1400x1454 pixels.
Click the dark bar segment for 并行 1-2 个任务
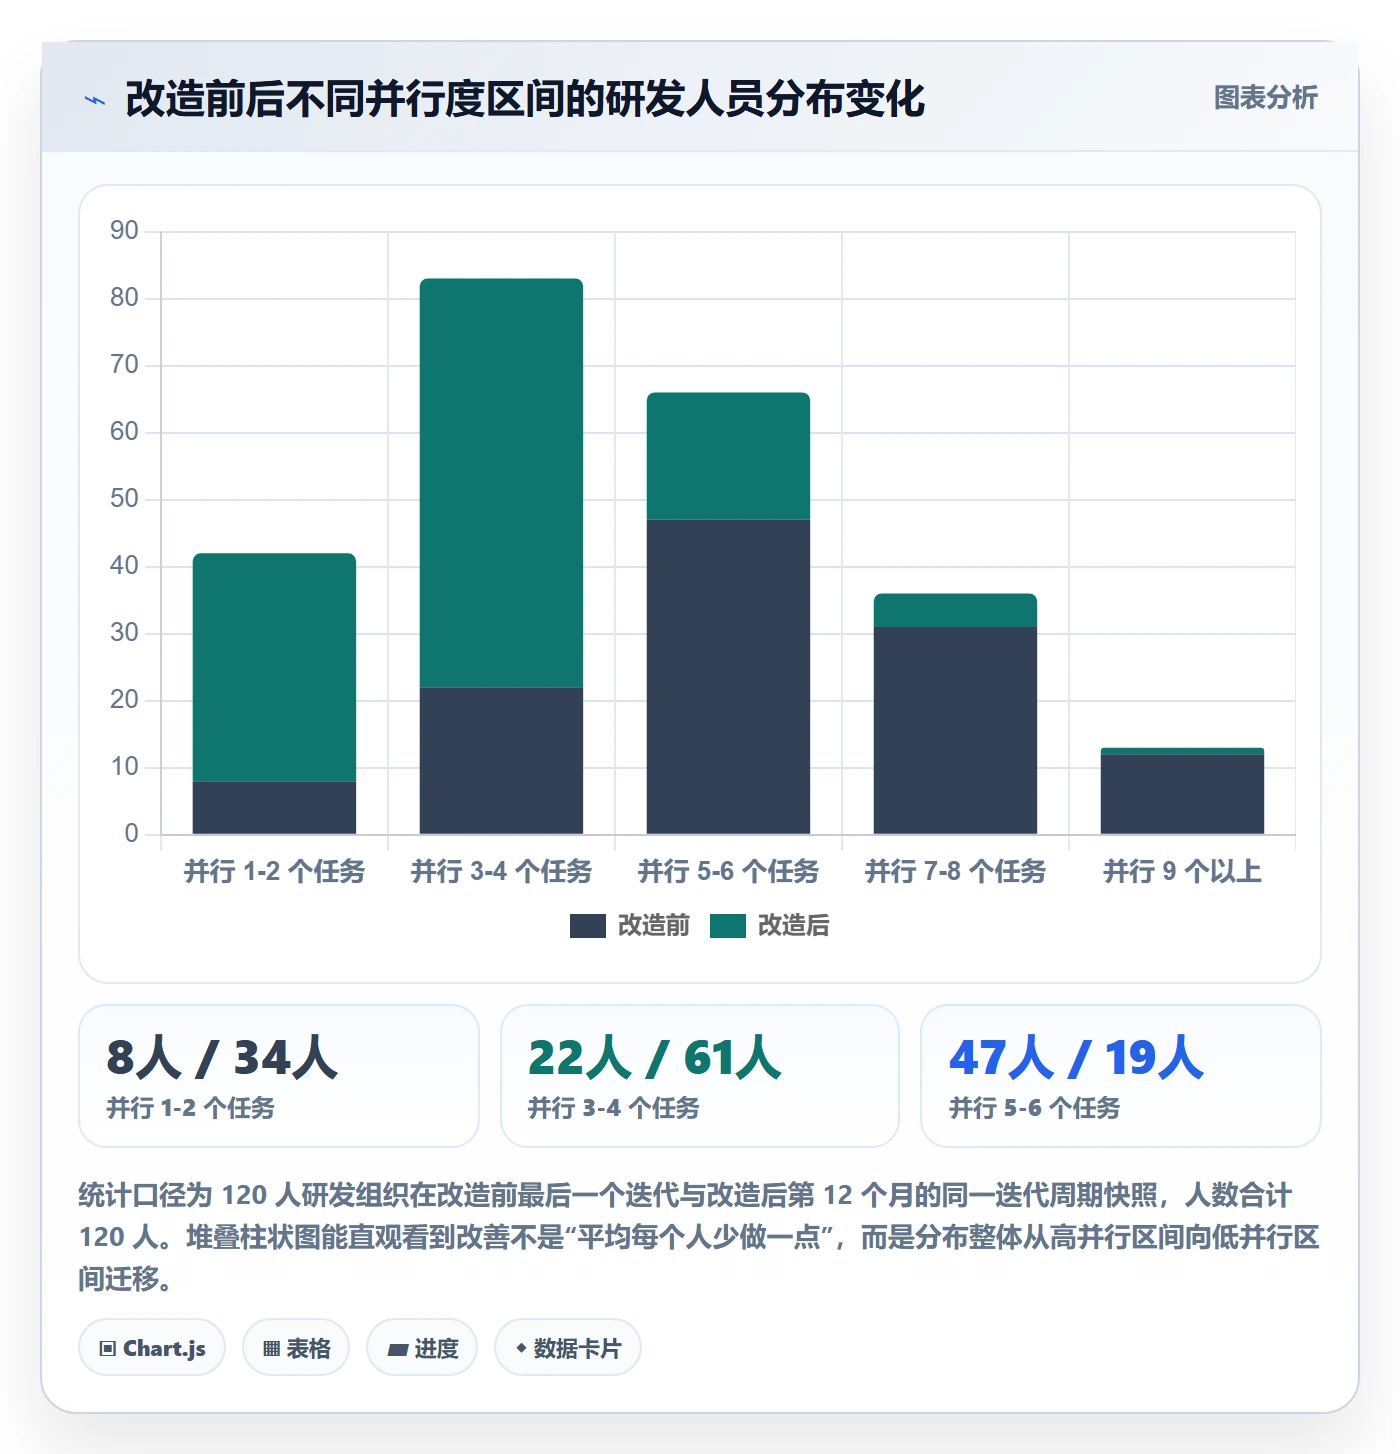click(x=274, y=808)
